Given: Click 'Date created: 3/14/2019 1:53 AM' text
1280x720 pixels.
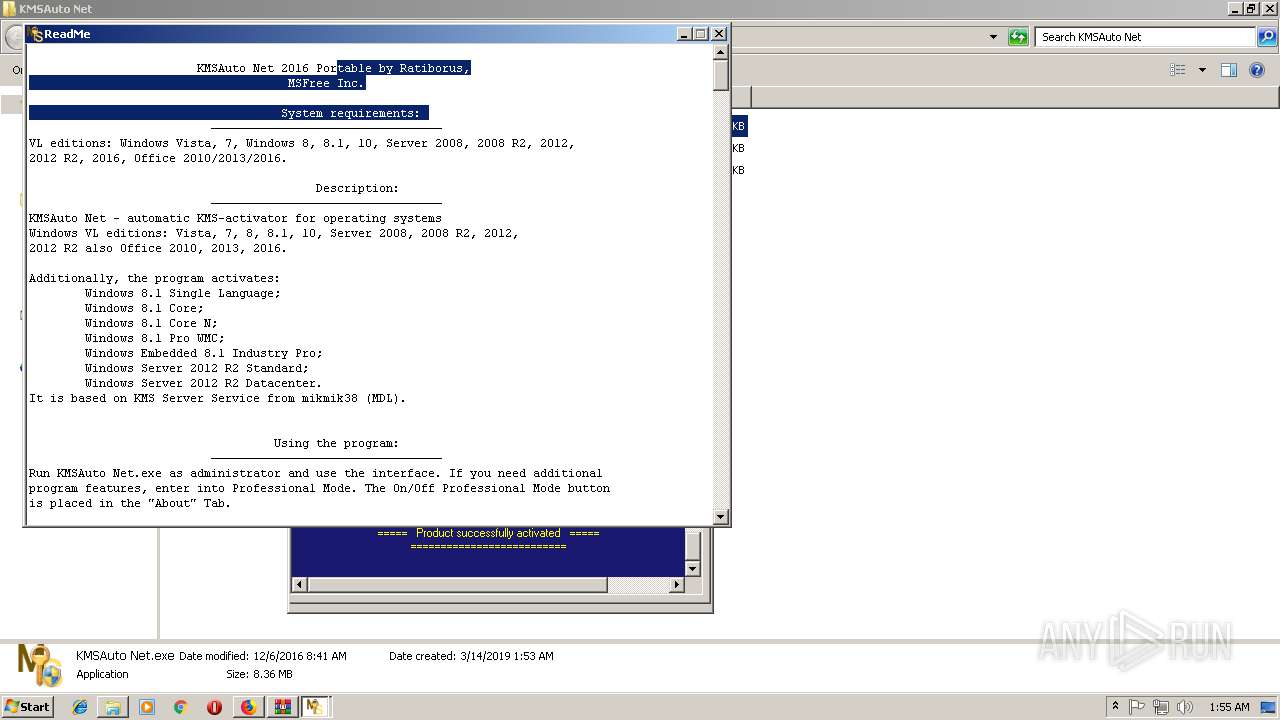Looking at the screenshot, I should [x=471, y=656].
